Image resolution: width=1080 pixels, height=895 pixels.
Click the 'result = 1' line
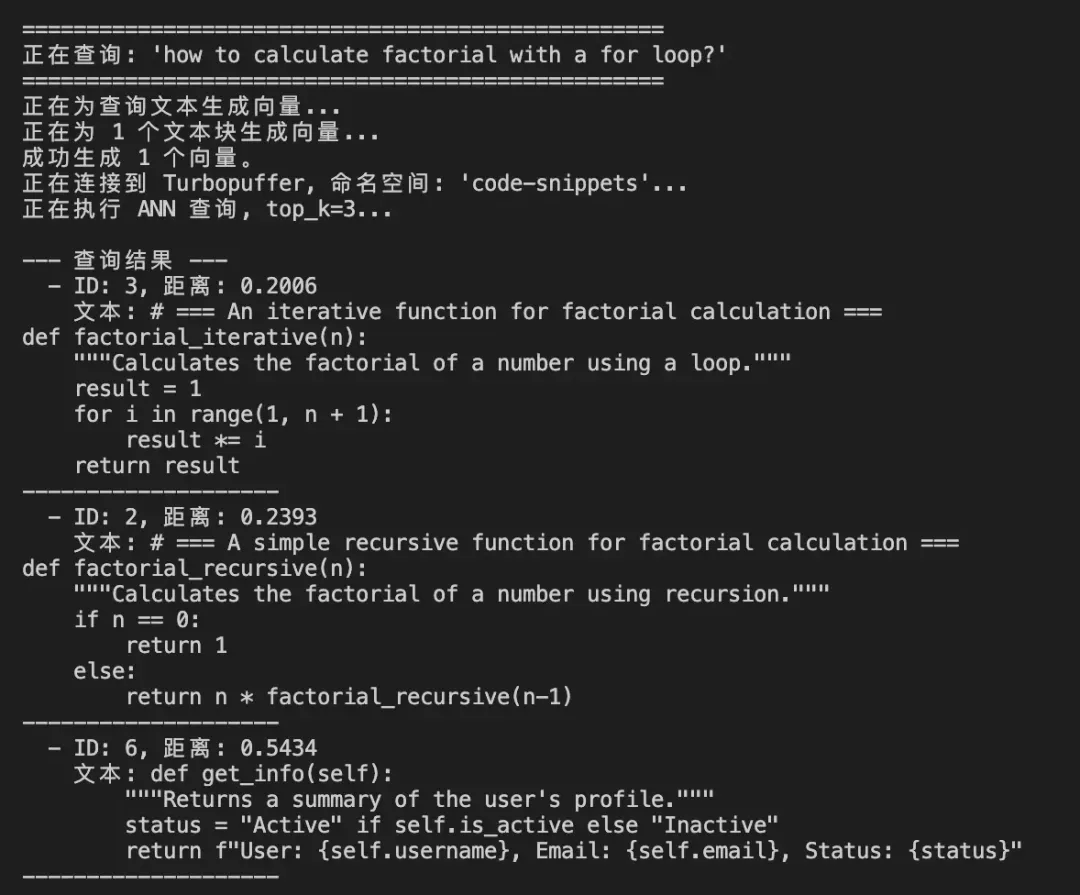[x=137, y=389]
